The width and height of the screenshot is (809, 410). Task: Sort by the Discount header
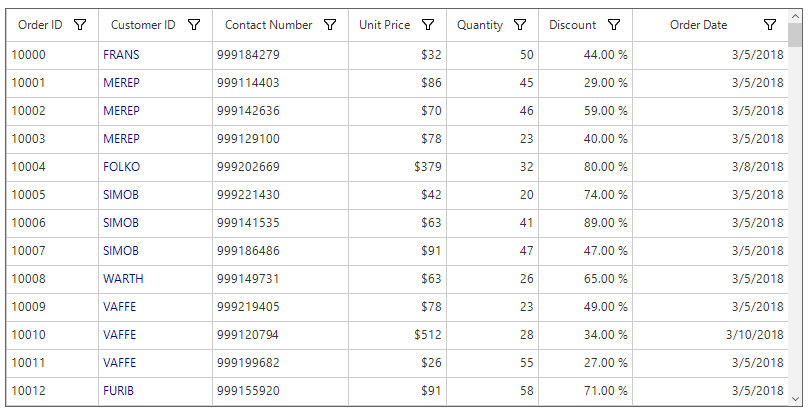click(x=572, y=25)
